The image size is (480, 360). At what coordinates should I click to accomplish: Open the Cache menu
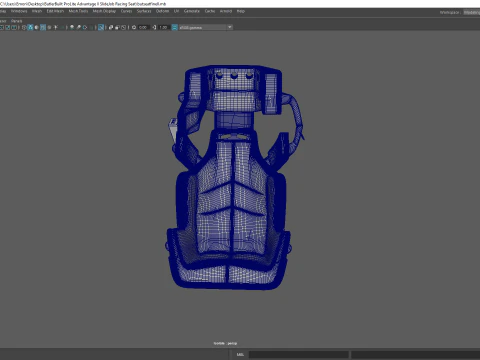(210, 11)
